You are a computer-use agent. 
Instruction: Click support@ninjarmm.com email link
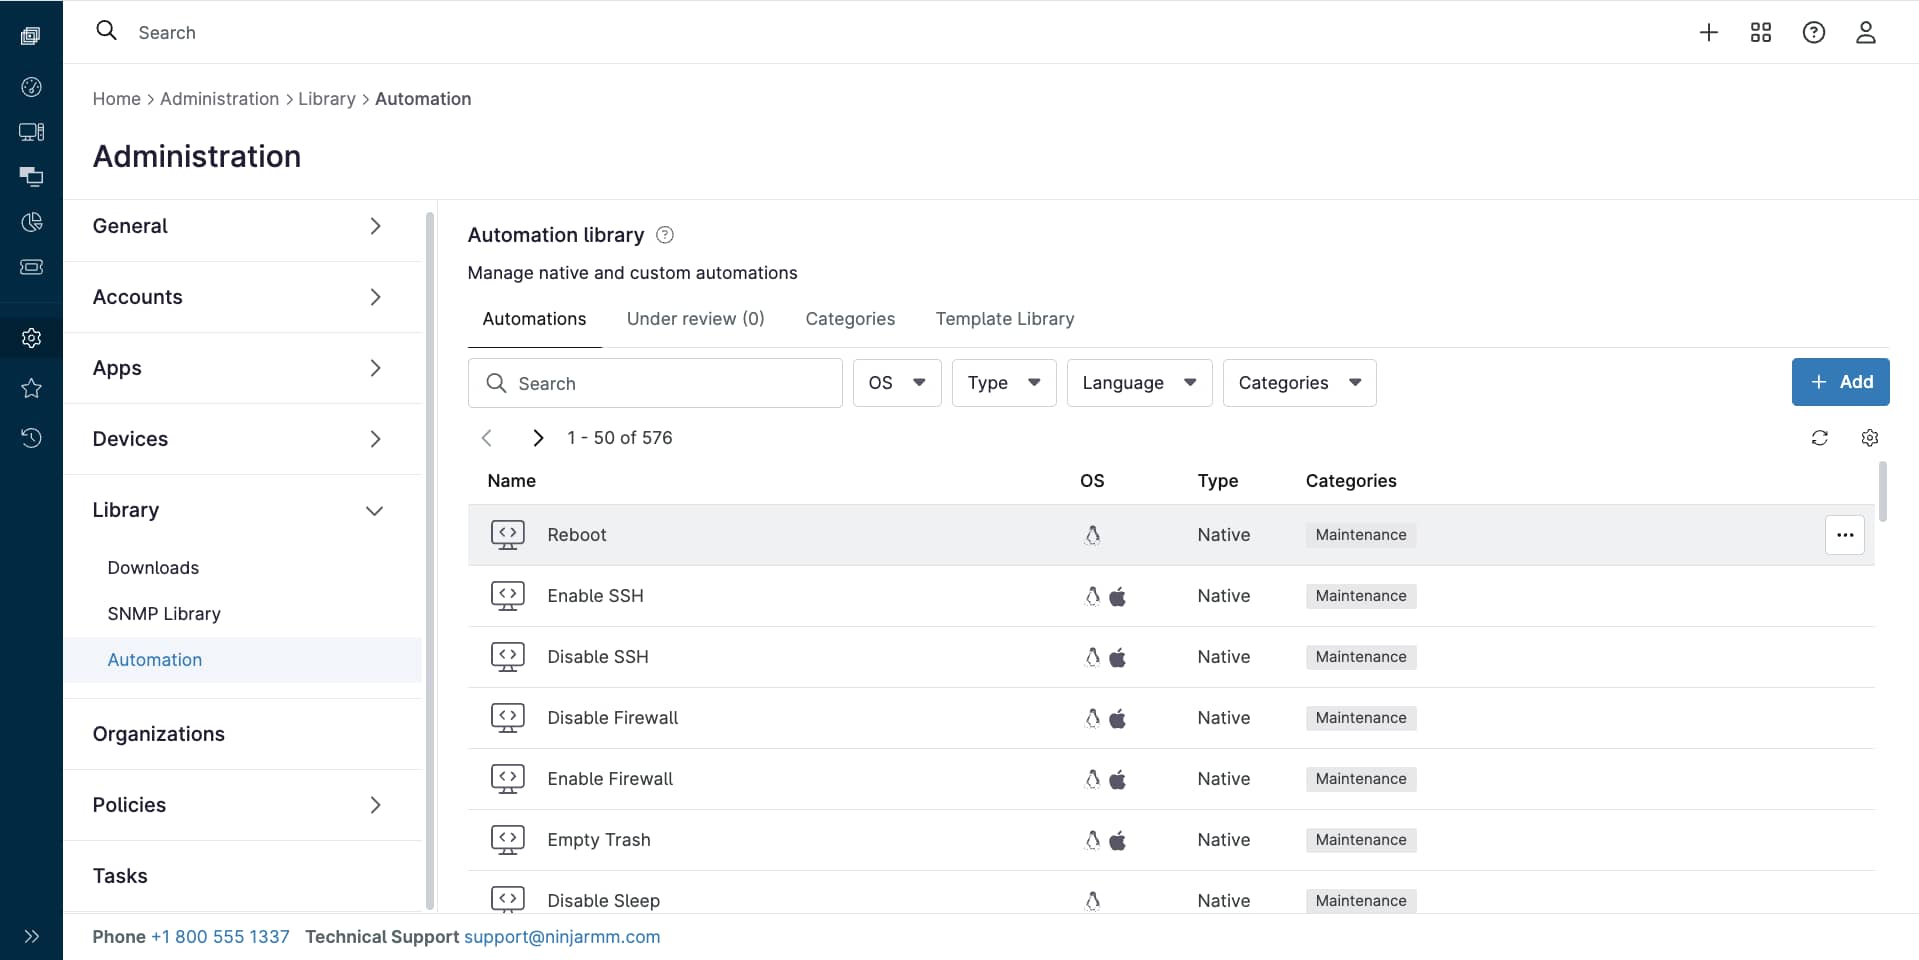pyautogui.click(x=562, y=937)
